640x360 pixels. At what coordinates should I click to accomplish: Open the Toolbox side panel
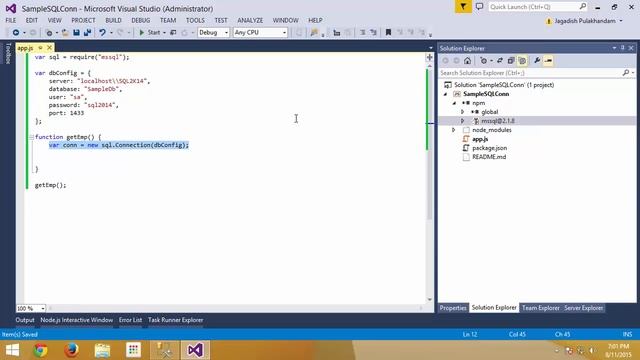click(8, 53)
